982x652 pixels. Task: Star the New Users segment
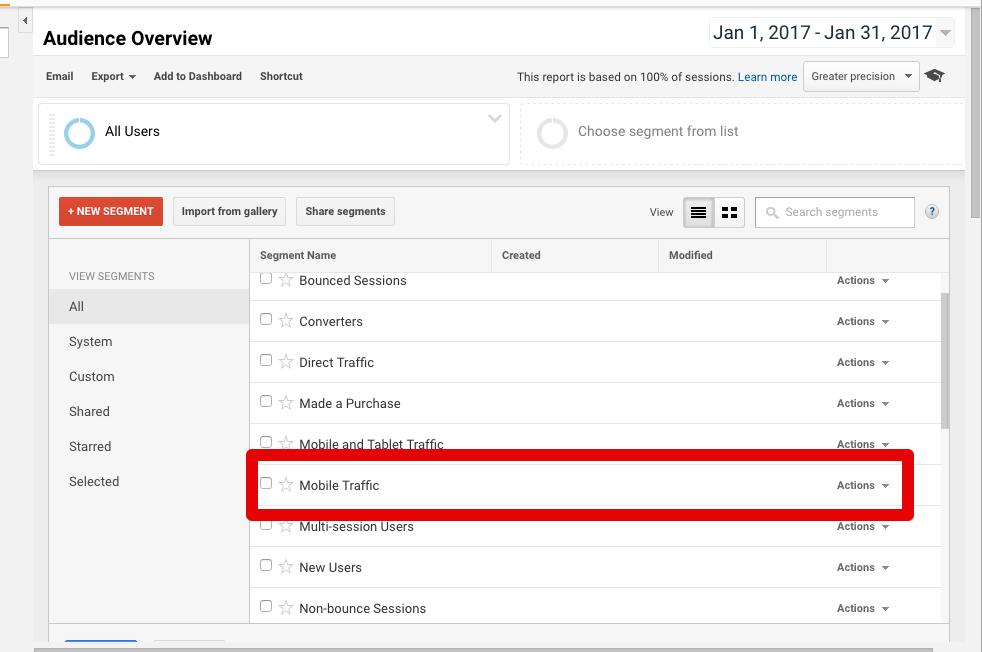pos(286,567)
